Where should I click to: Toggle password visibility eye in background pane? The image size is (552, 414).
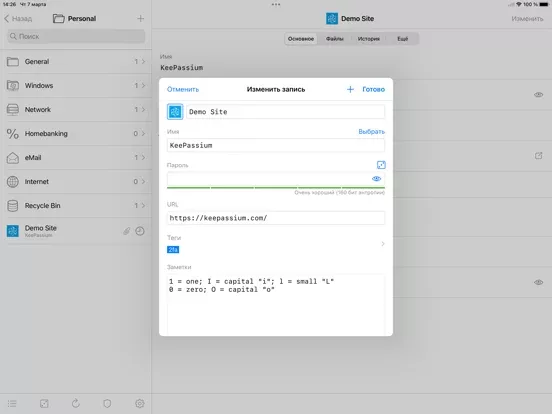click(x=538, y=95)
